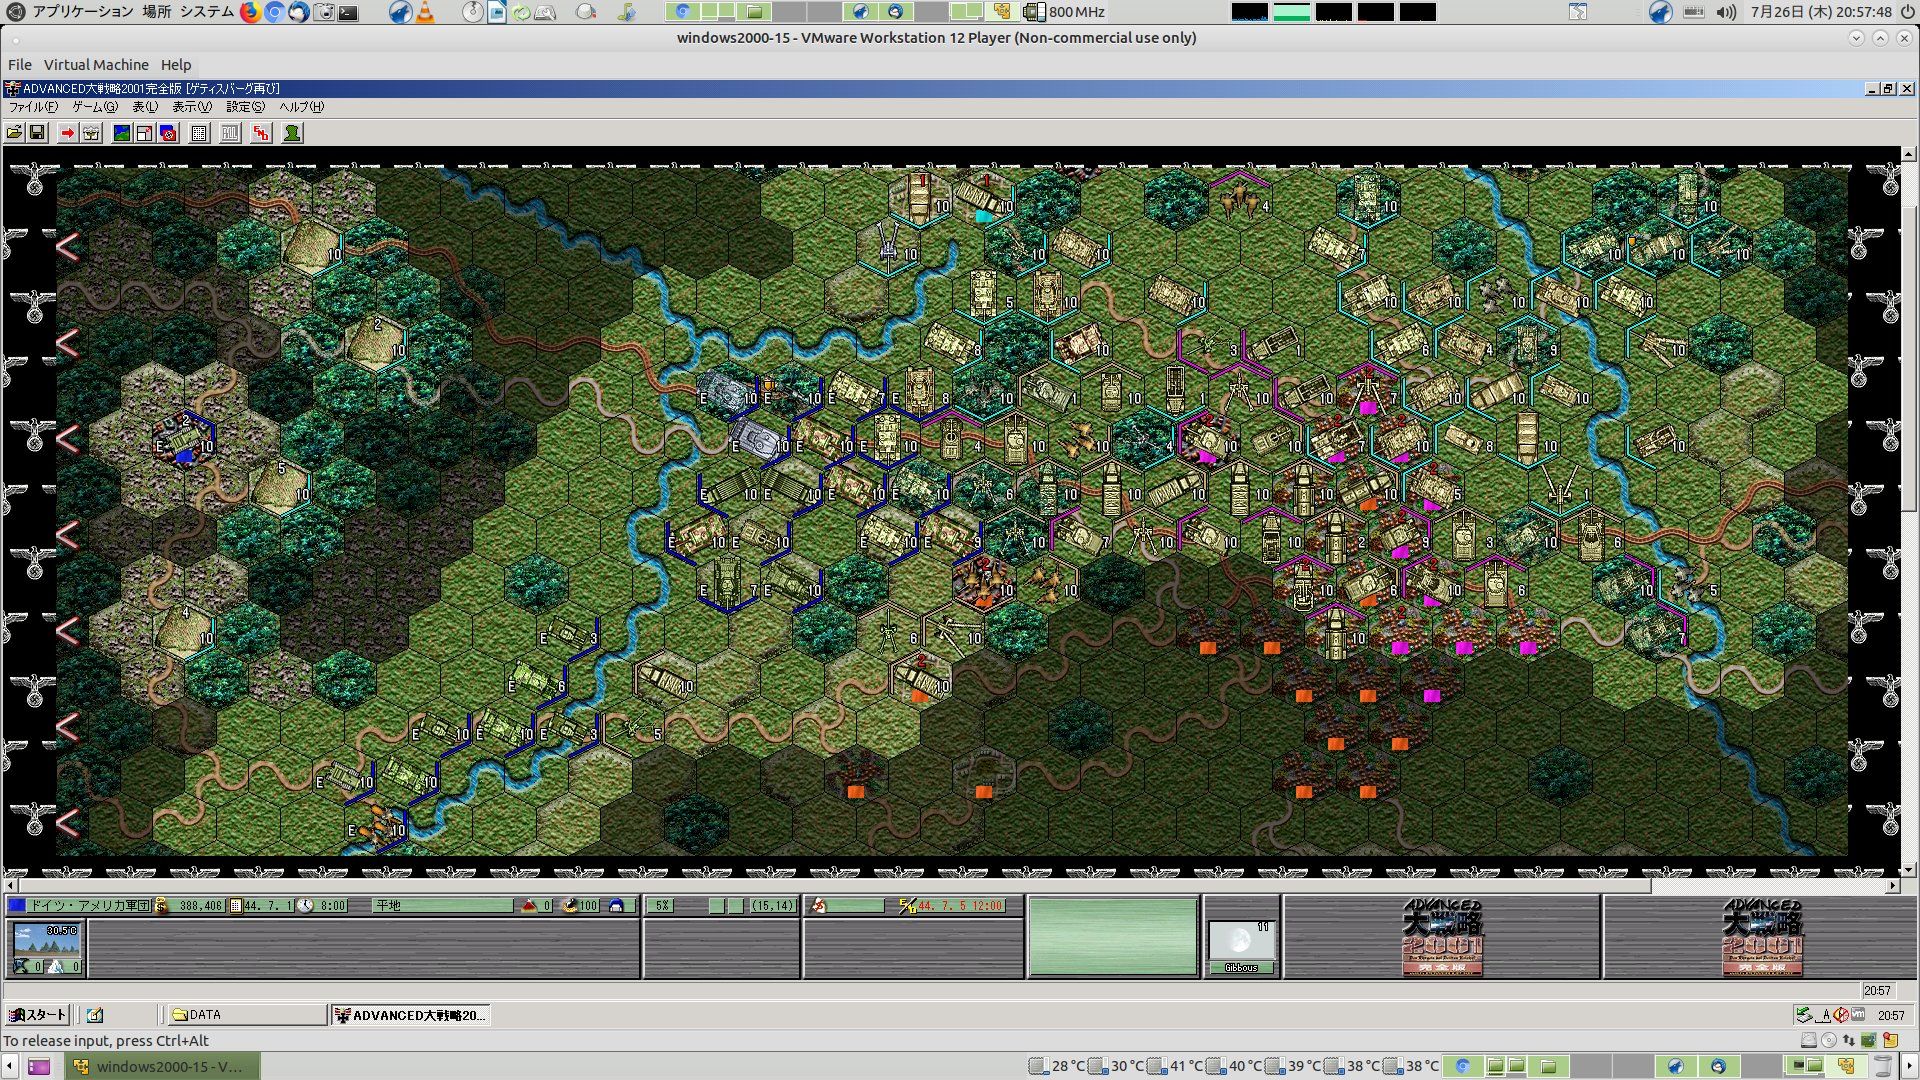This screenshot has width=1920, height=1080.
Task: Click the power button icon at top right
Action: pos(1906,12)
